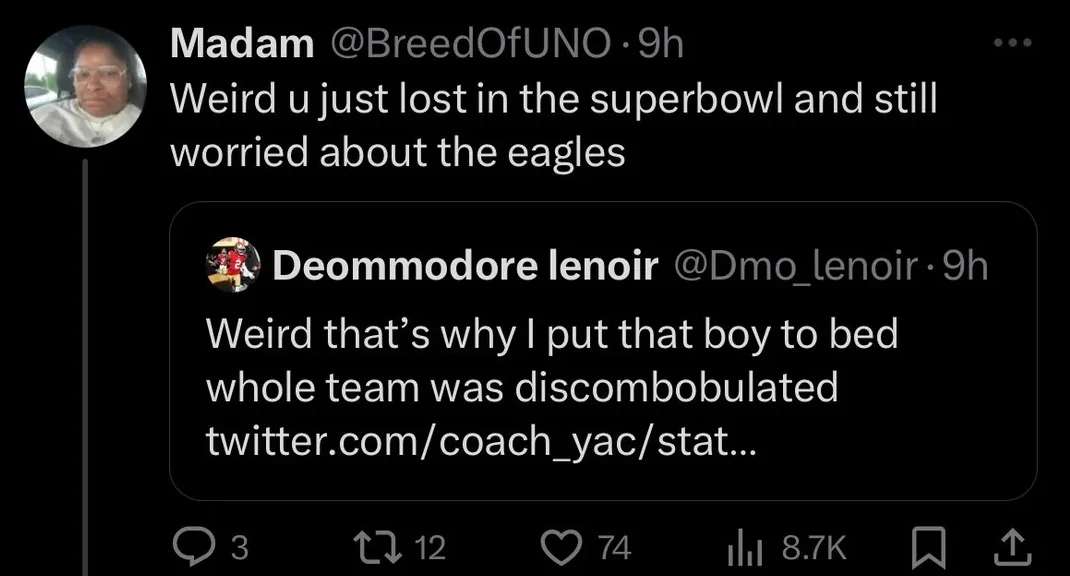
Task: Click the 9h timestamp beside @BreedOfUNO
Action: point(660,44)
